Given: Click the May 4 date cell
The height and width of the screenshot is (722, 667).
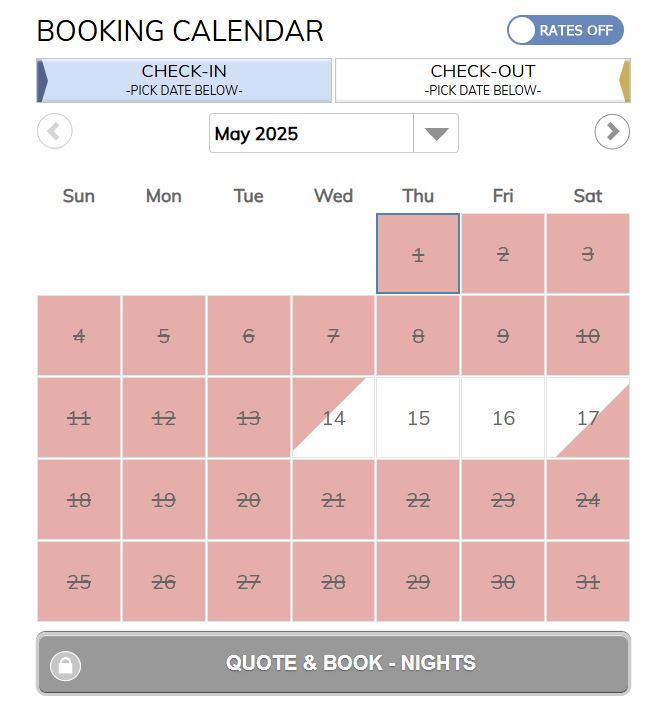Looking at the screenshot, I should [x=79, y=336].
